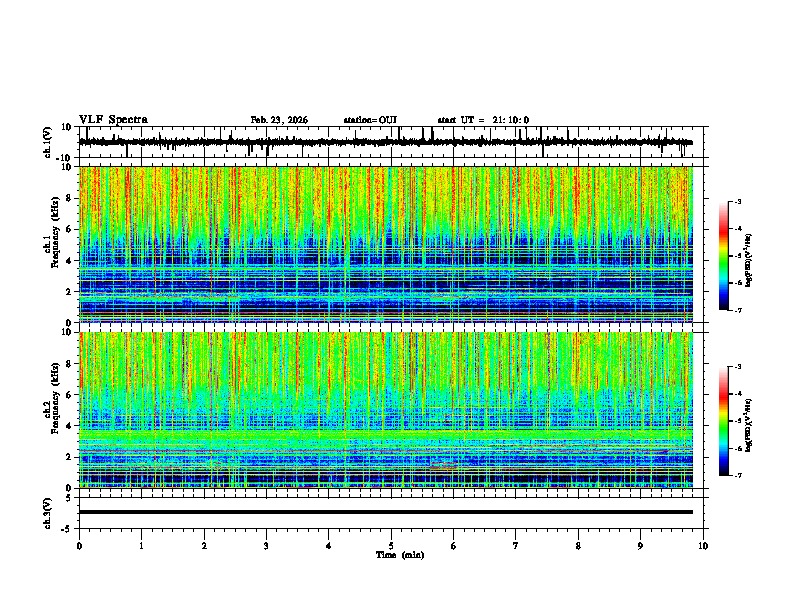Click the -3 label on the ch.1 color scale
The width and height of the screenshot is (792, 612).
coord(738,202)
